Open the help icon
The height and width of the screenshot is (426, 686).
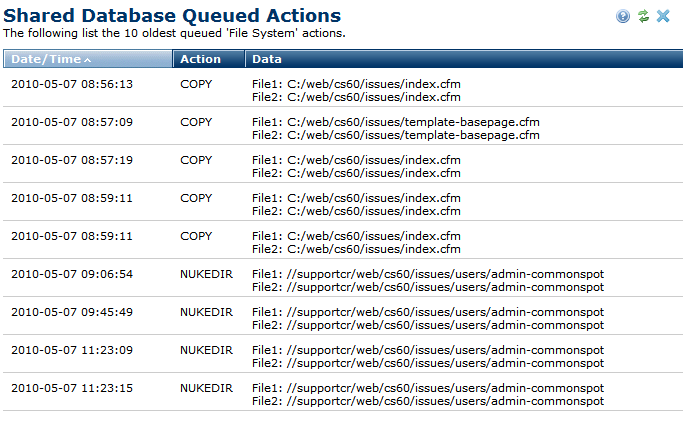(623, 16)
